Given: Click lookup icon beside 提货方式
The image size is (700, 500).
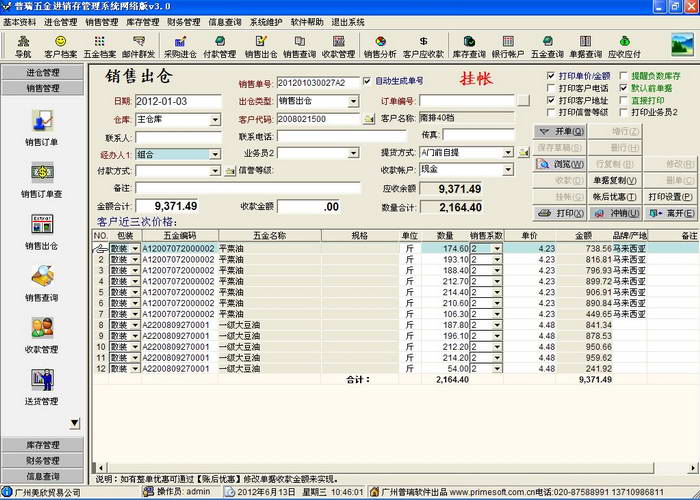Looking at the screenshot, I should click(523, 153).
